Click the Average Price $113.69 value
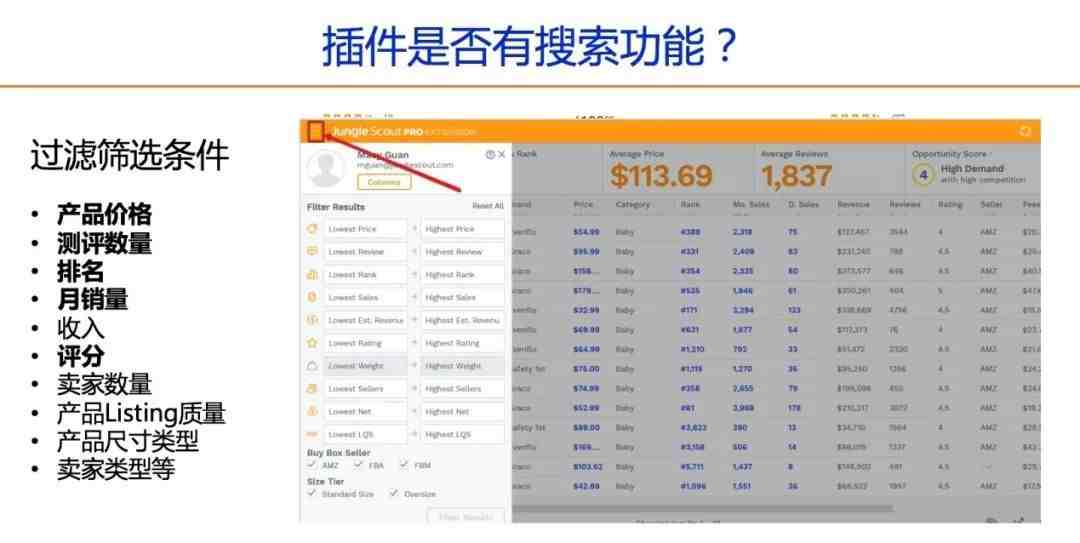 [660, 176]
